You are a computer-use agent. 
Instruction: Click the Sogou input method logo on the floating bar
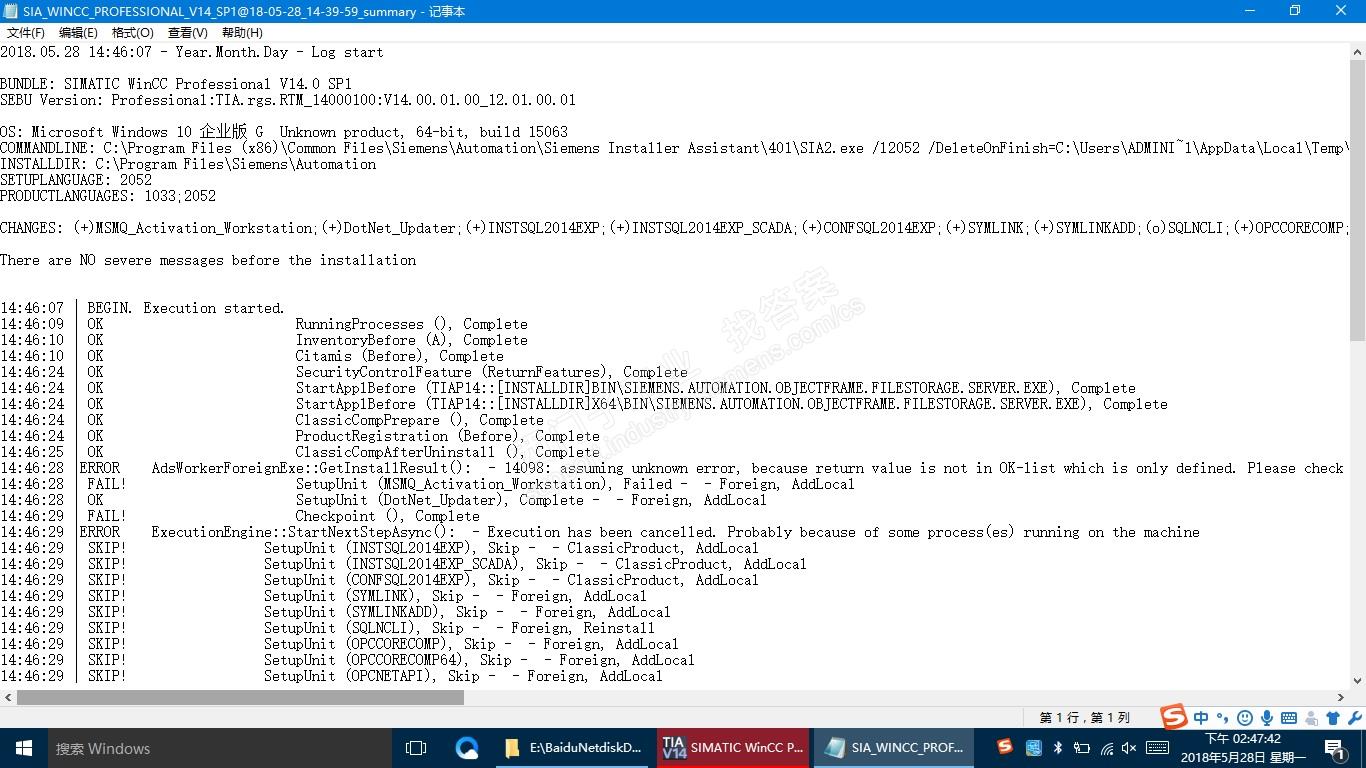[x=1174, y=716]
